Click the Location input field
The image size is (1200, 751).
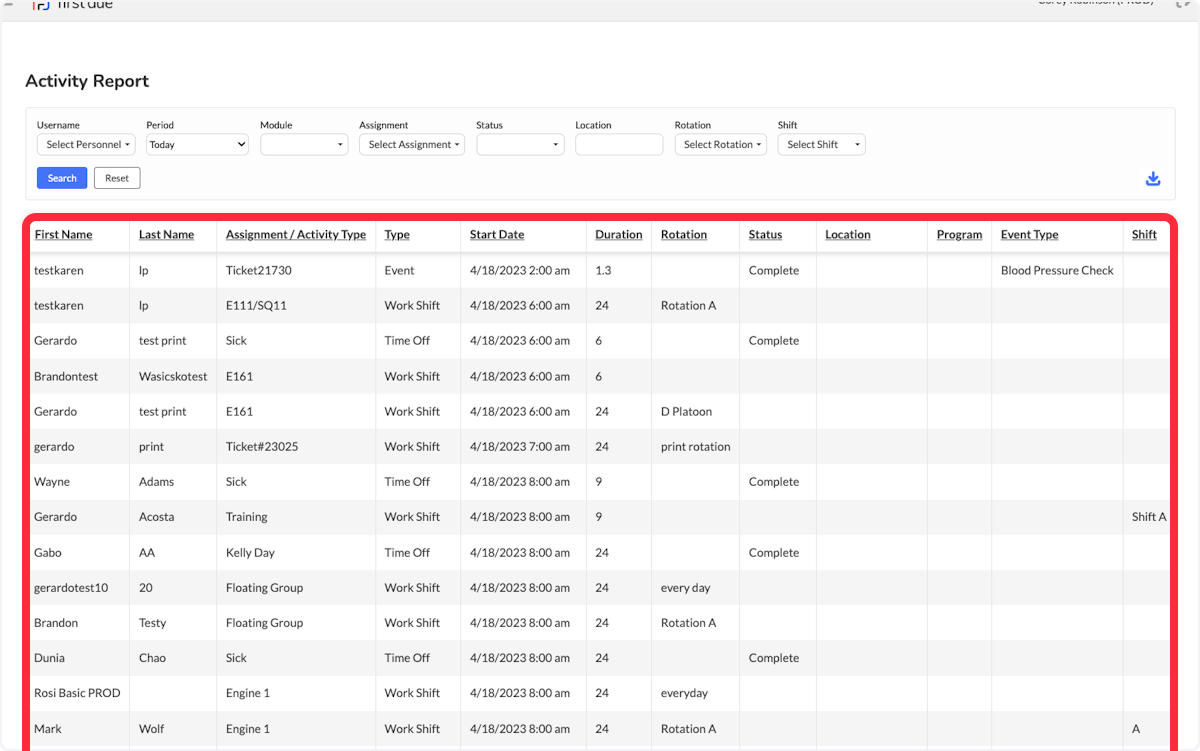pos(619,145)
